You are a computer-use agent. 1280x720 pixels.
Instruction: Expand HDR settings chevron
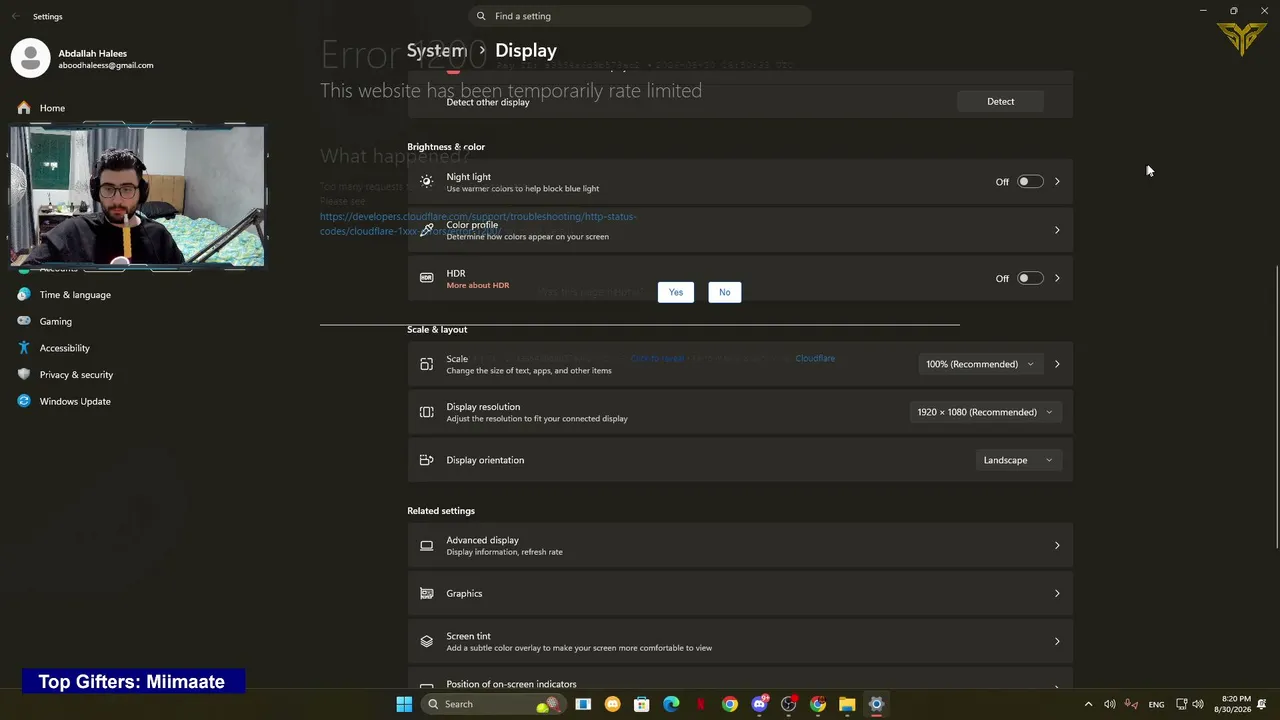(1057, 278)
